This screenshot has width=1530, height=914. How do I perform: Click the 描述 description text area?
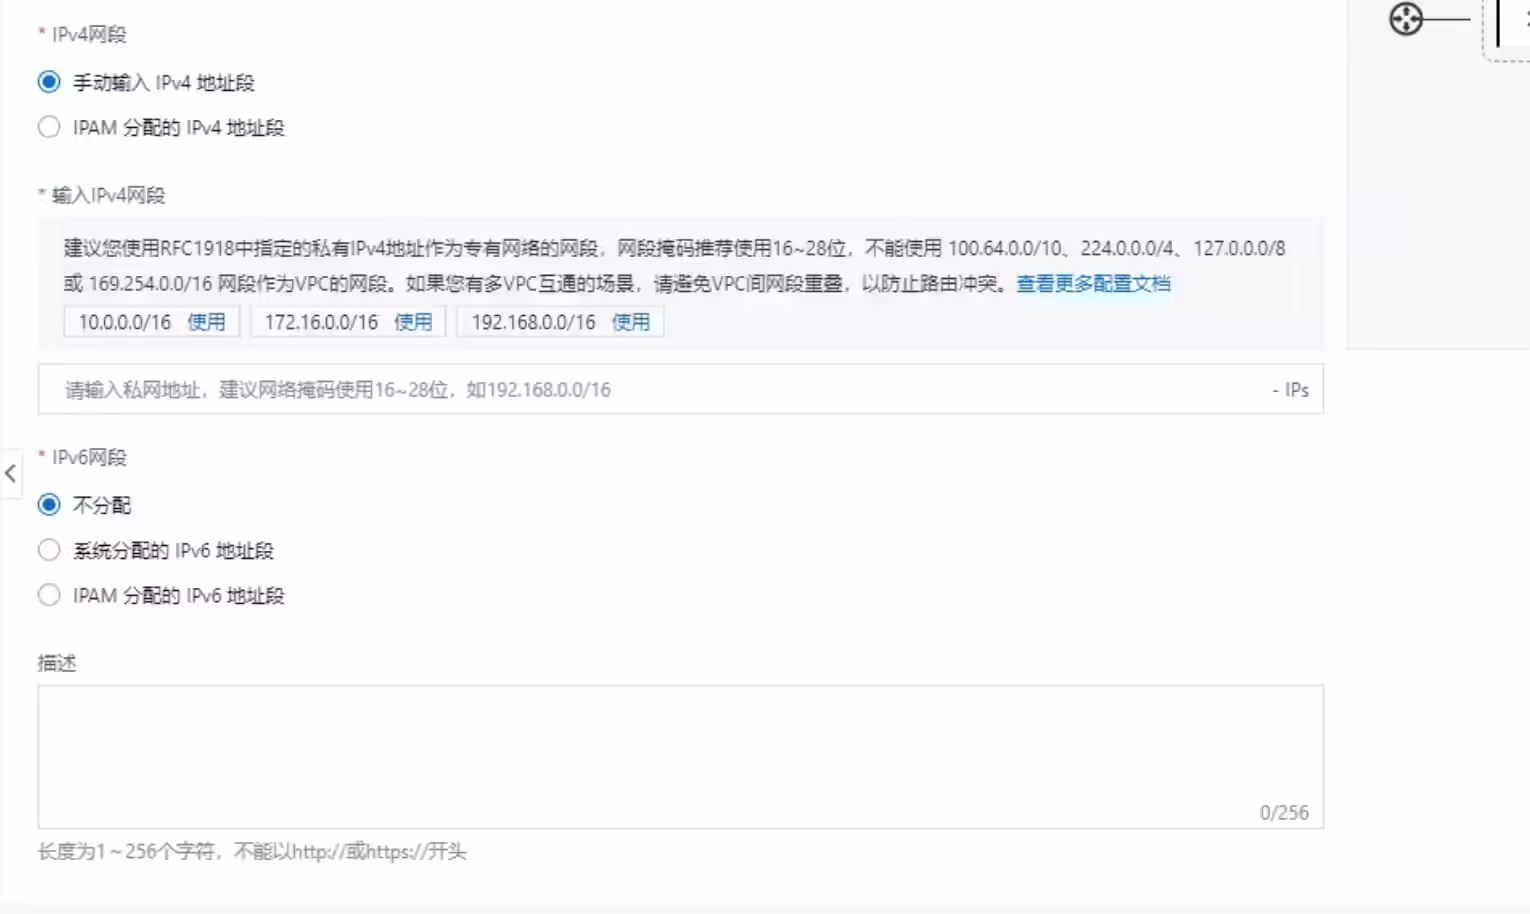tap(680, 756)
